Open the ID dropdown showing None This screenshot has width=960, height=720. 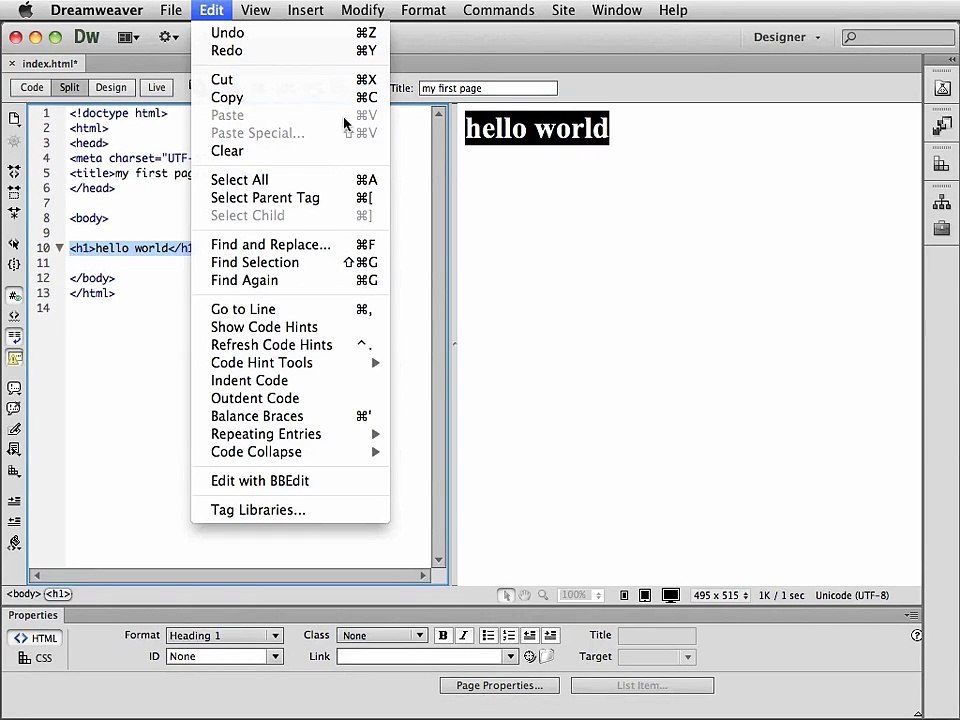(224, 656)
